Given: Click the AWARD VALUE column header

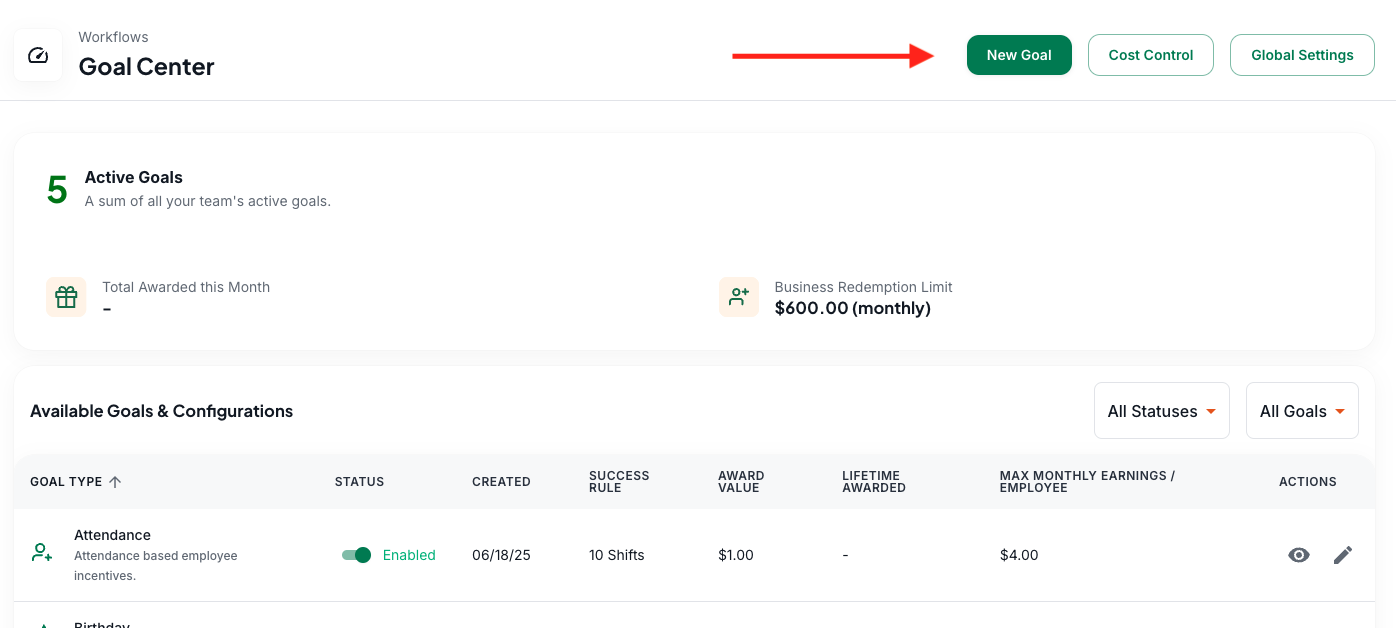Looking at the screenshot, I should tap(741, 482).
